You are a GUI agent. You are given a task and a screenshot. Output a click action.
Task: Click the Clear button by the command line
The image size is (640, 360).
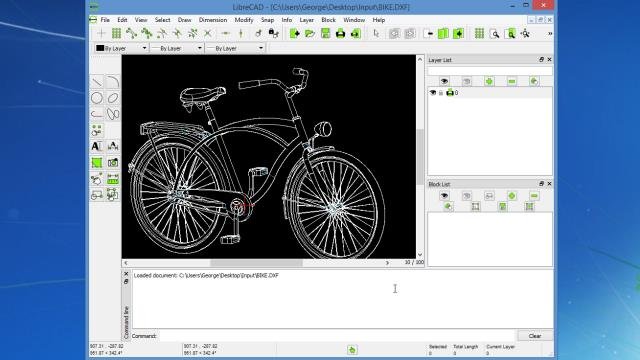535,336
